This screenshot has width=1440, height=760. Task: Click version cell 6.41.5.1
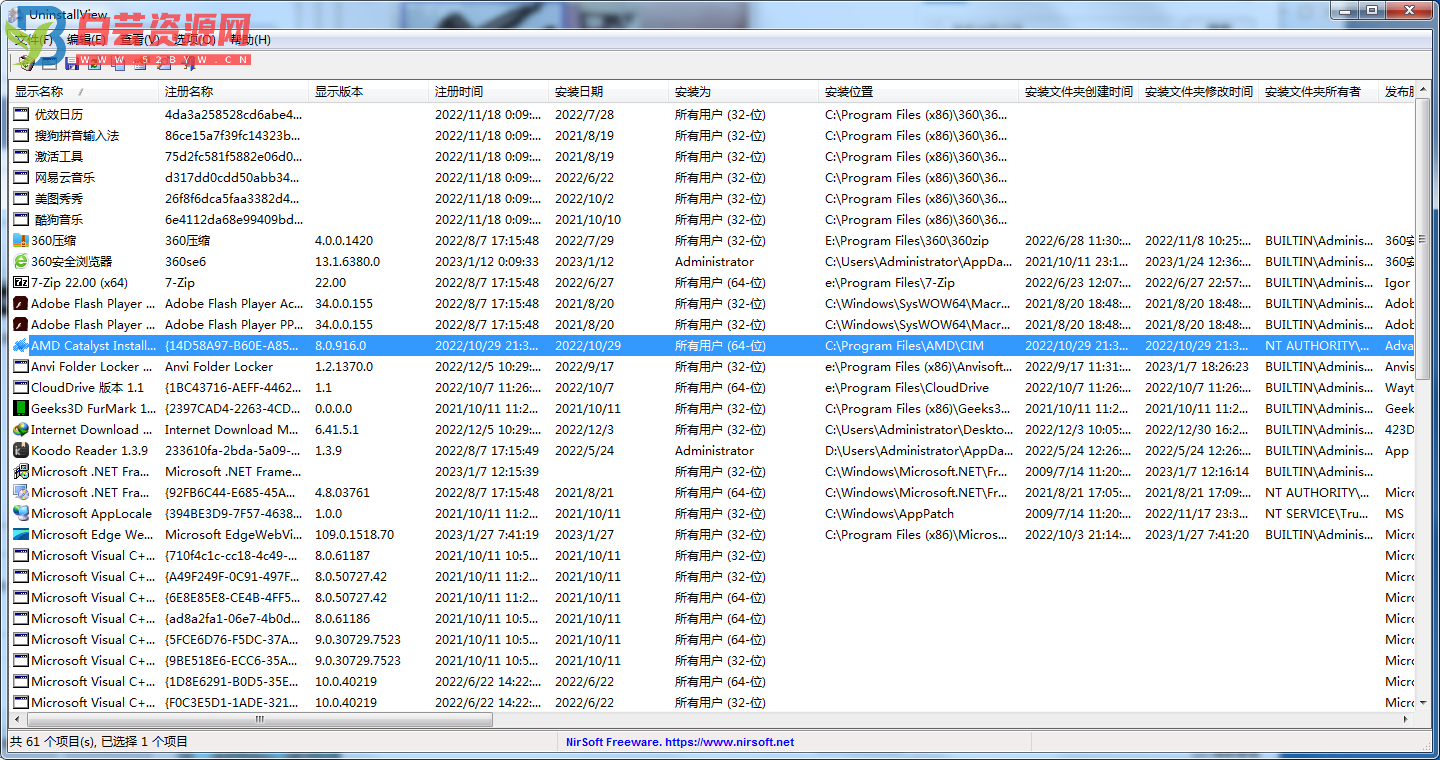point(337,429)
